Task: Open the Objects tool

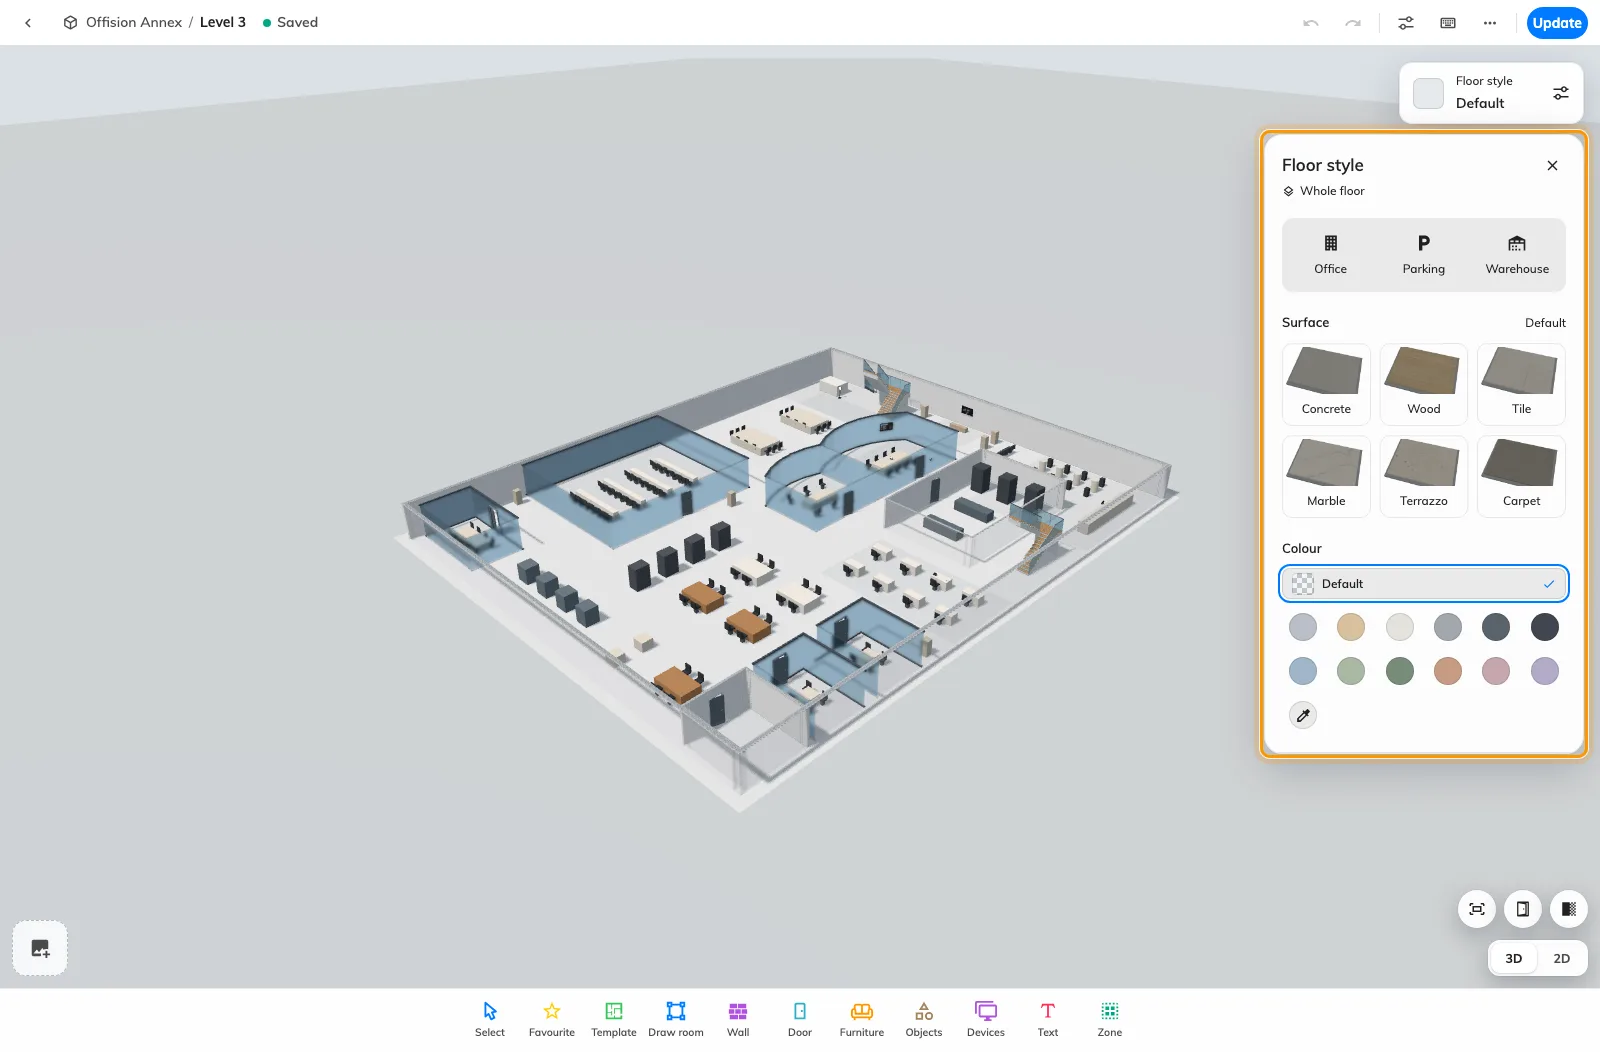Action: 924,1019
